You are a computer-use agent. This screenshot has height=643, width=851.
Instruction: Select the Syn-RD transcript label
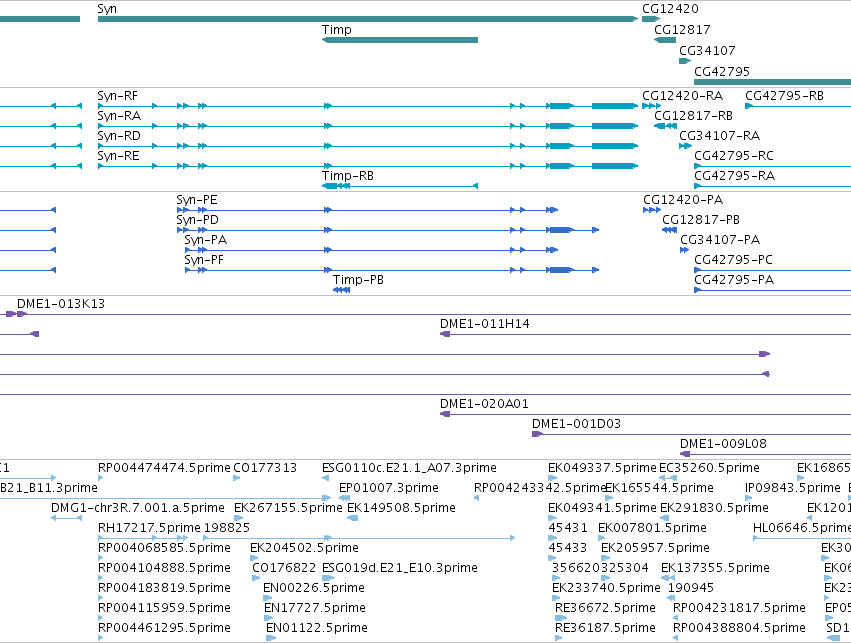pyautogui.click(x=119, y=136)
